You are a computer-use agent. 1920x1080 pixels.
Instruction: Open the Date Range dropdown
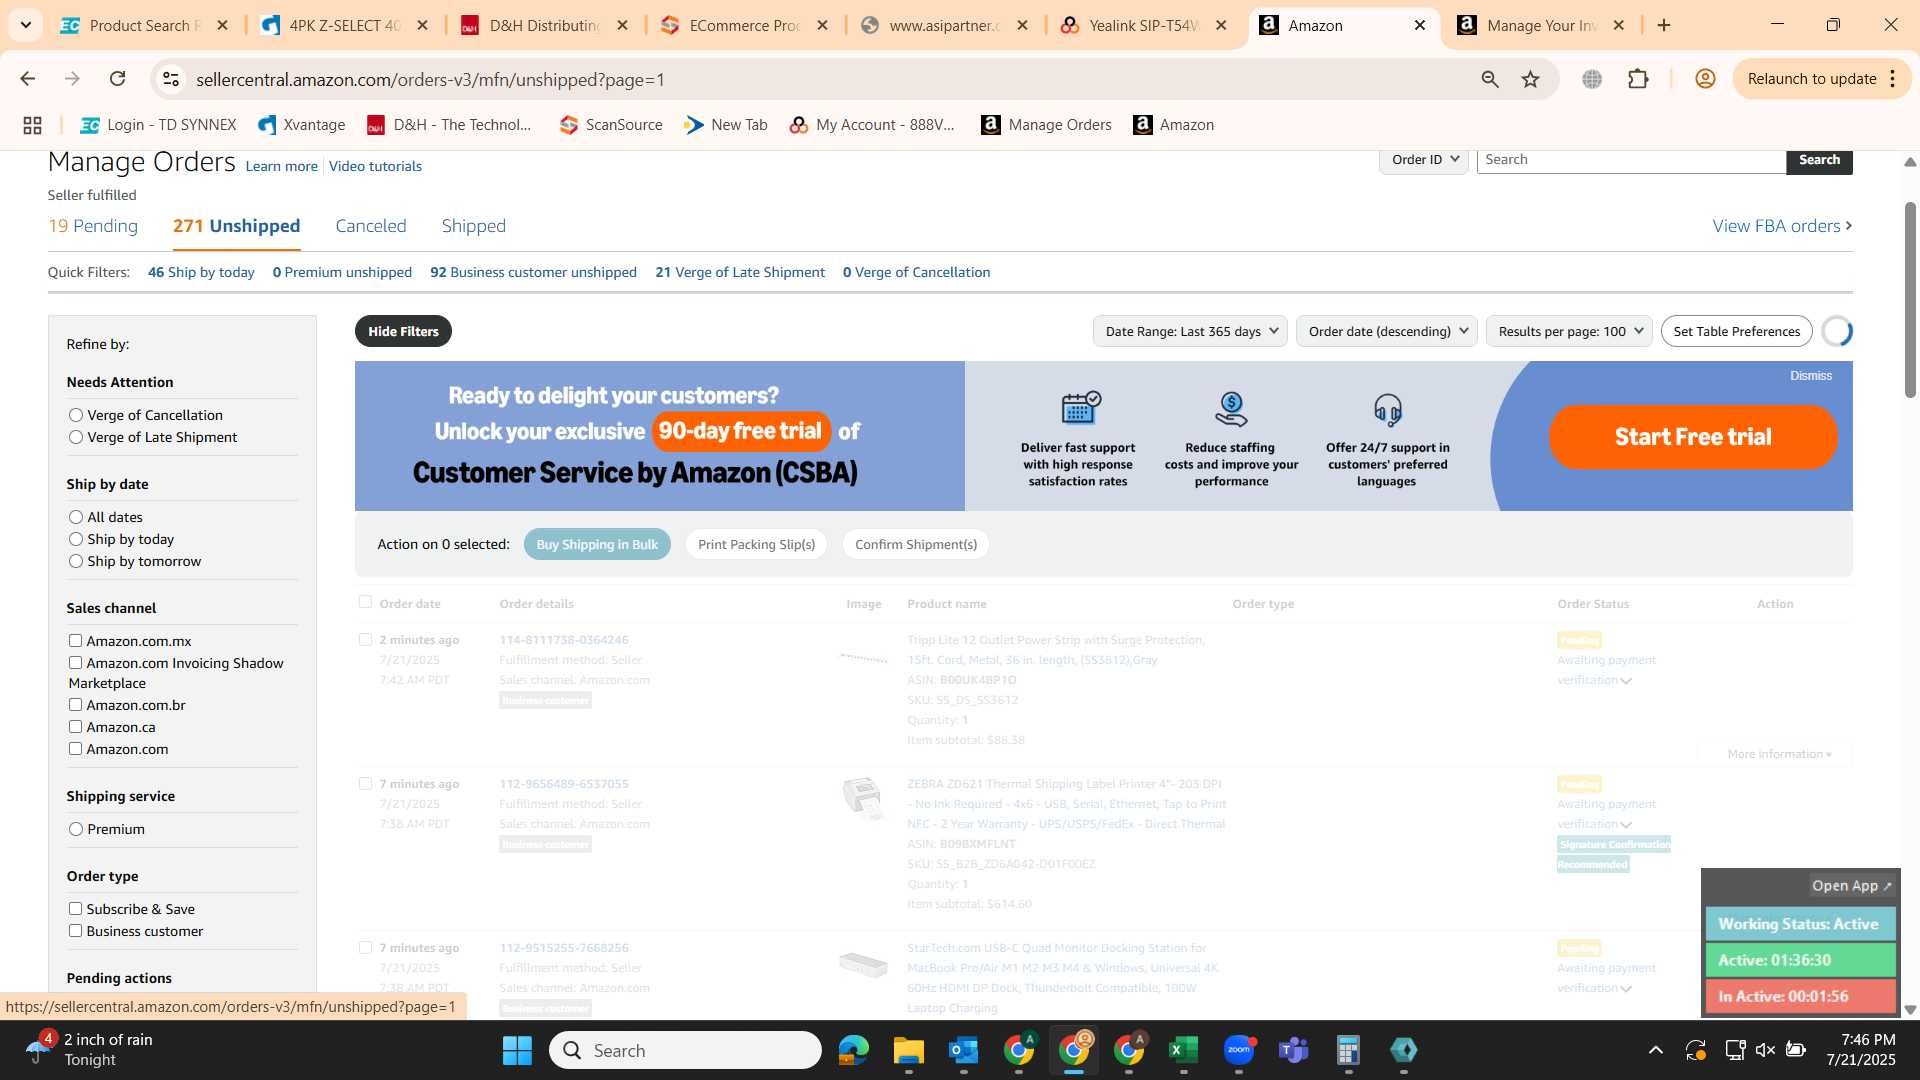[x=1190, y=331]
